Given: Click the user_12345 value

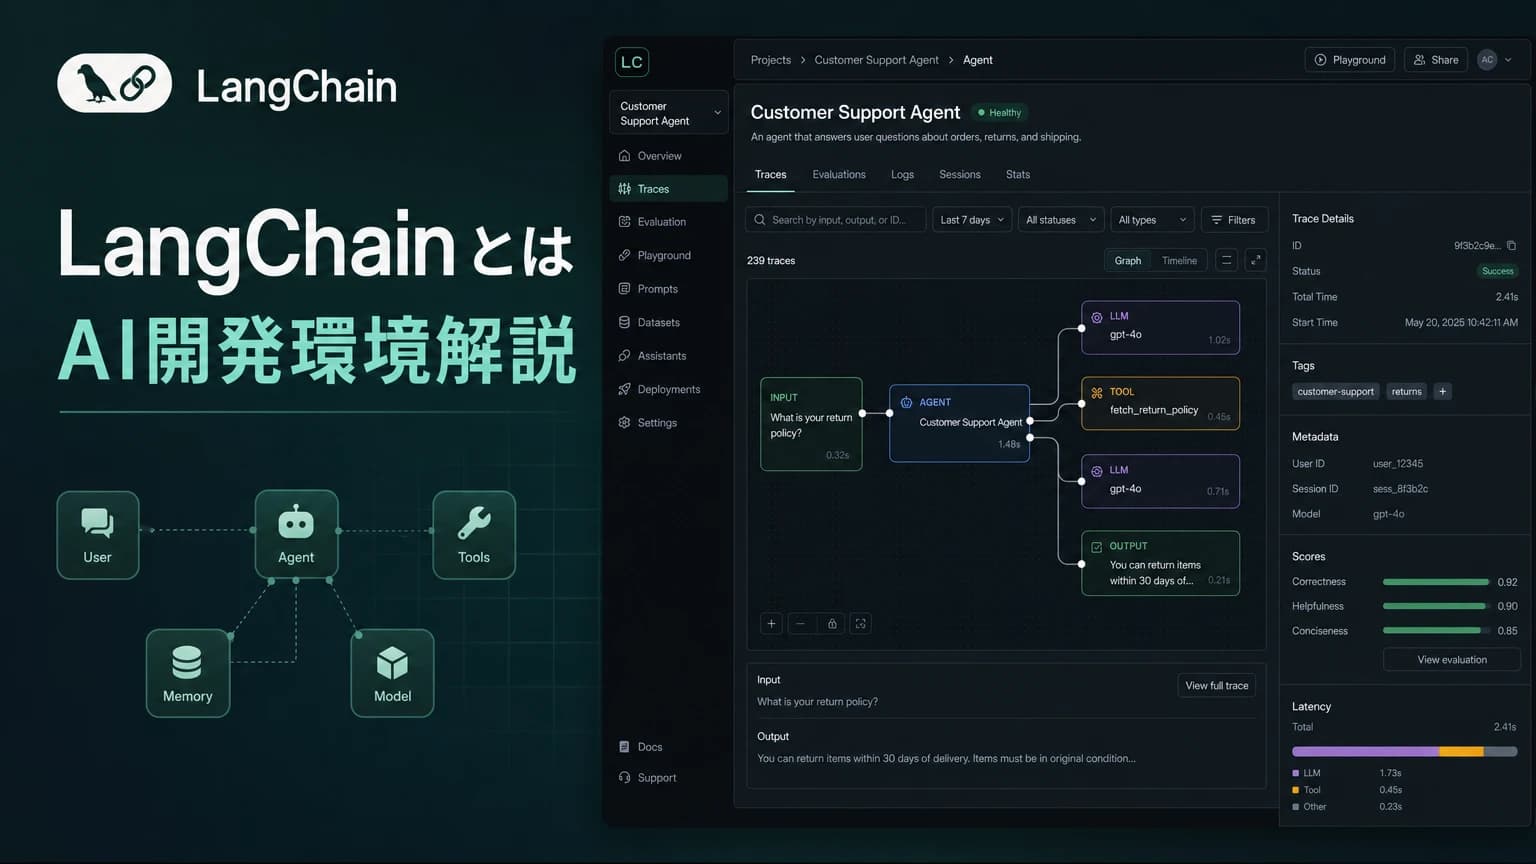Looking at the screenshot, I should click(1398, 464).
